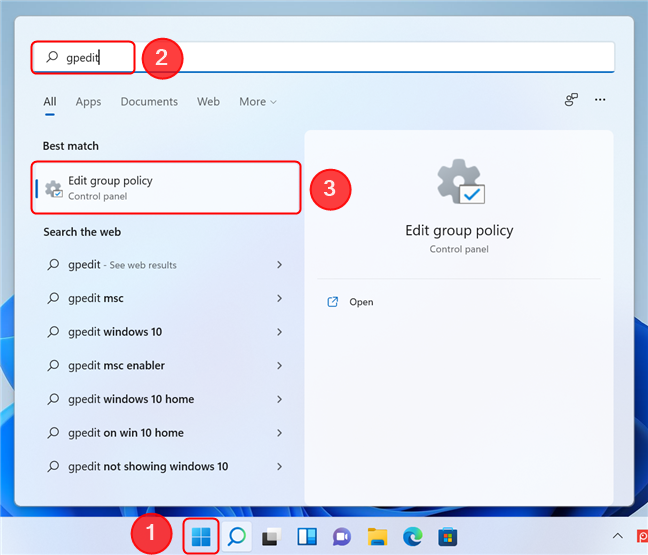Switch to the Apps tab
648x555 pixels.
tap(88, 102)
